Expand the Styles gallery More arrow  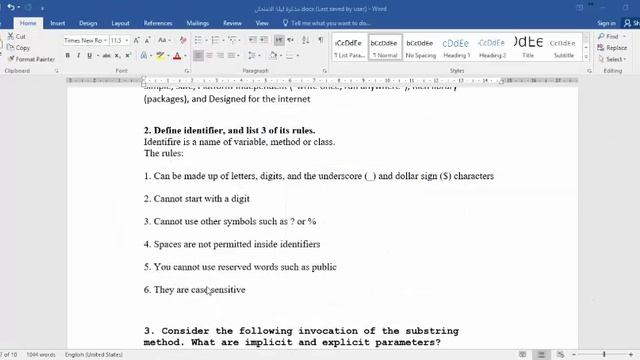586,57
